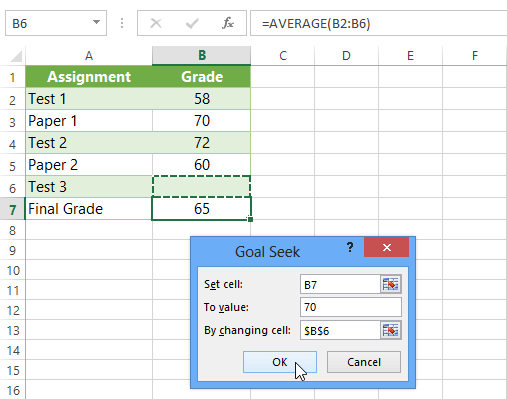Click OK in Goal Seek dialog

click(x=280, y=362)
